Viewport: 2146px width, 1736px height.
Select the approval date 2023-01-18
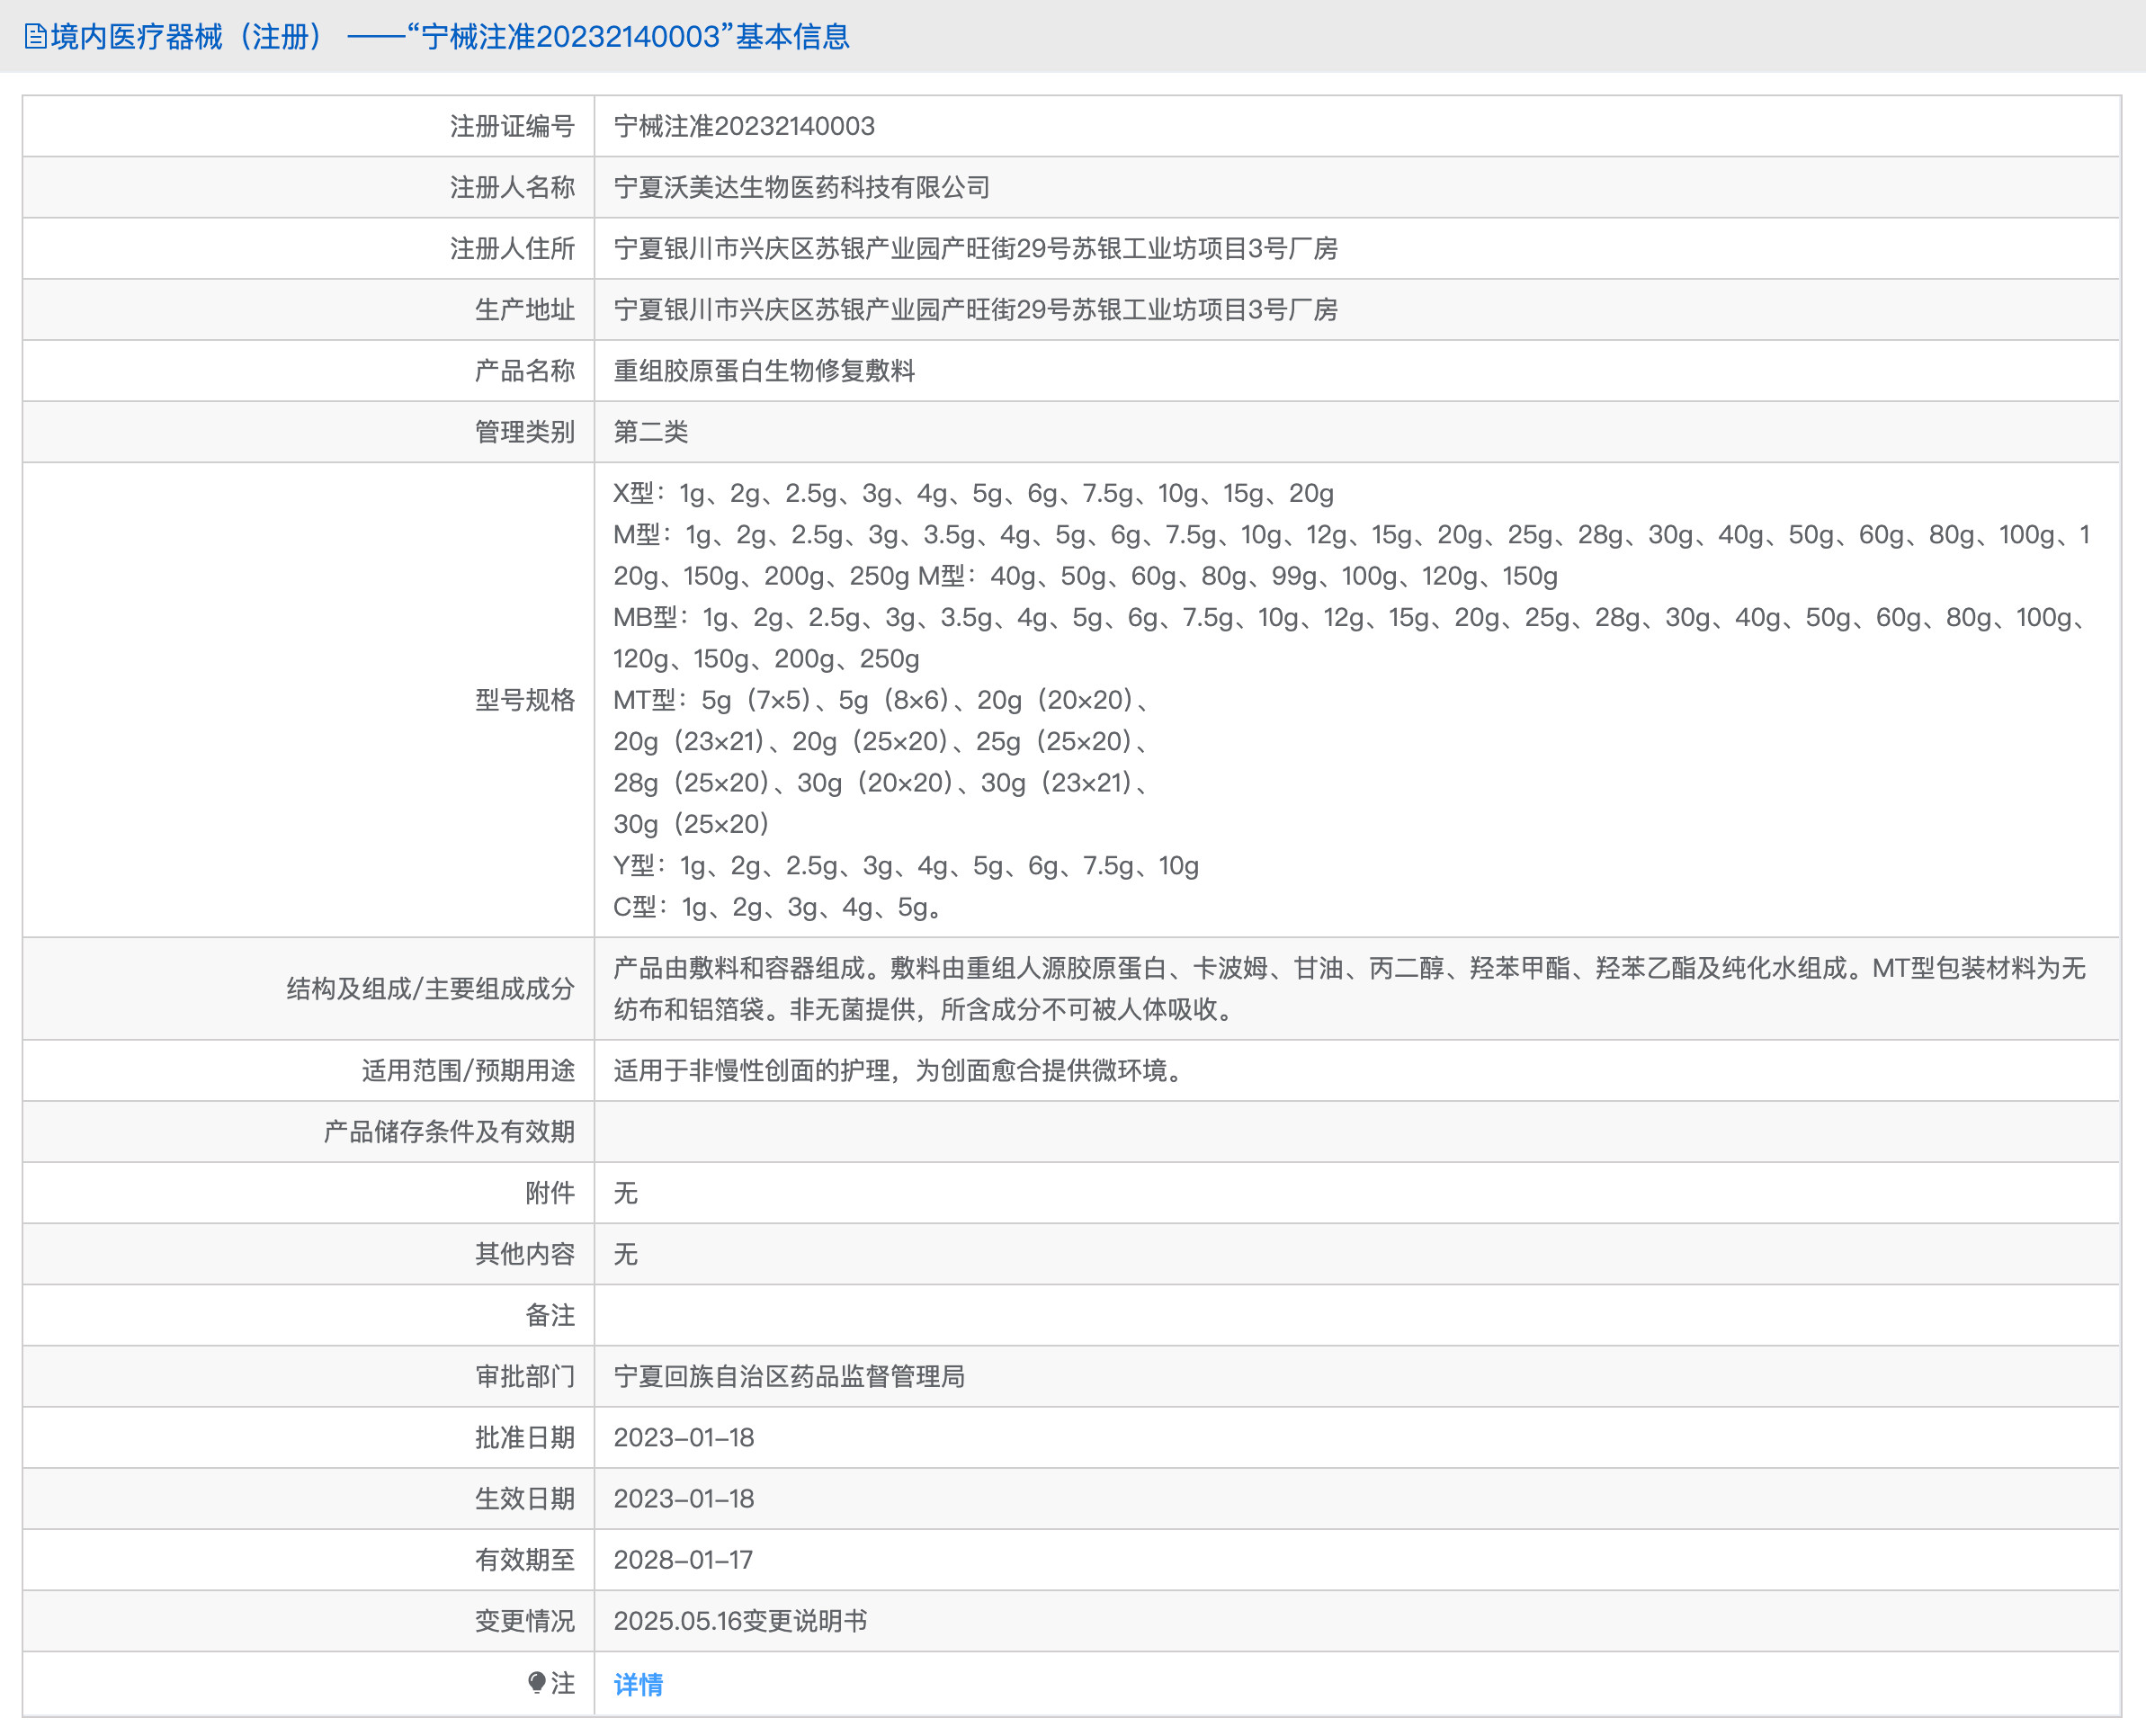[684, 1437]
